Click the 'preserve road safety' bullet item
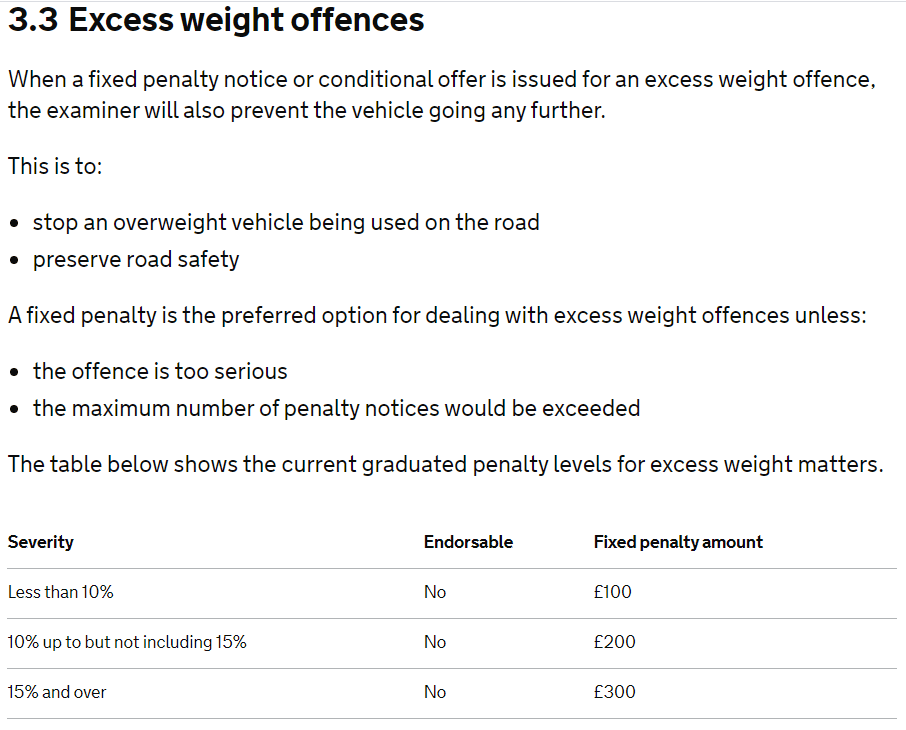Screen dimensions: 906x730 click(x=136, y=260)
